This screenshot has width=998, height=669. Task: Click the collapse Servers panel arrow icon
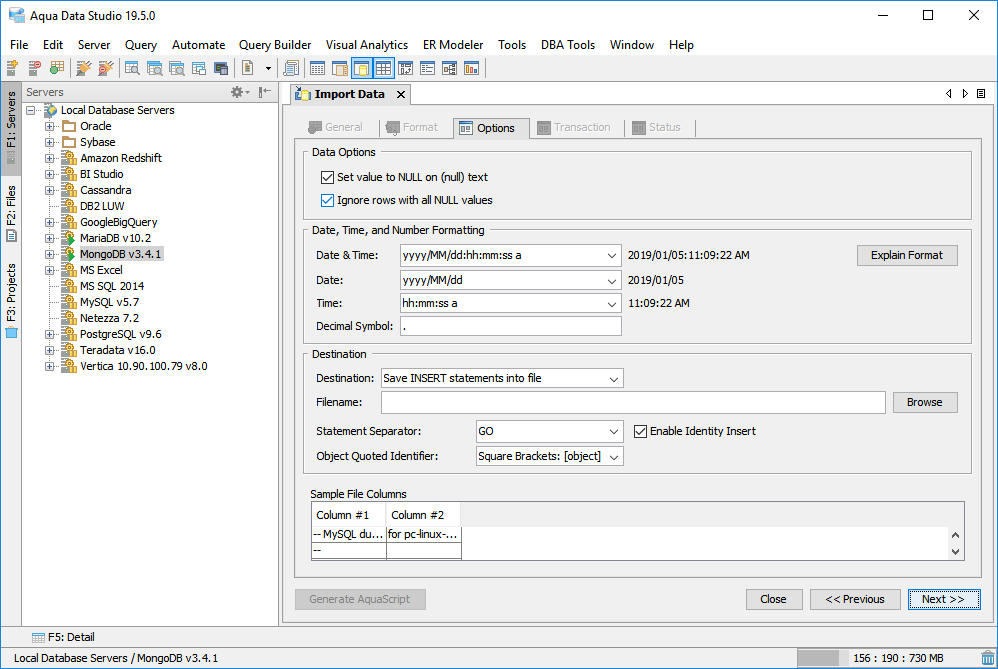point(265,92)
